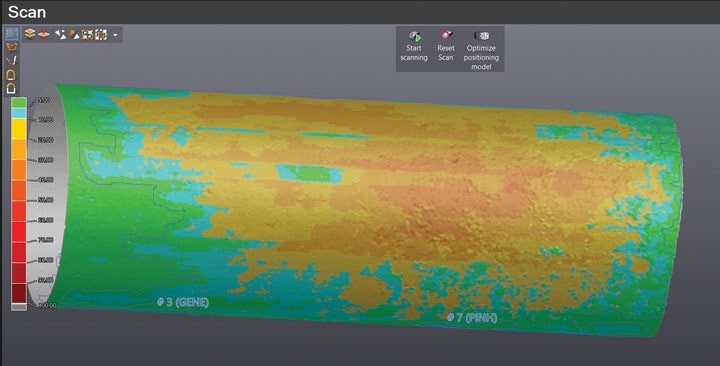Click the Scan panel title
The width and height of the screenshot is (720, 366).
tap(27, 12)
